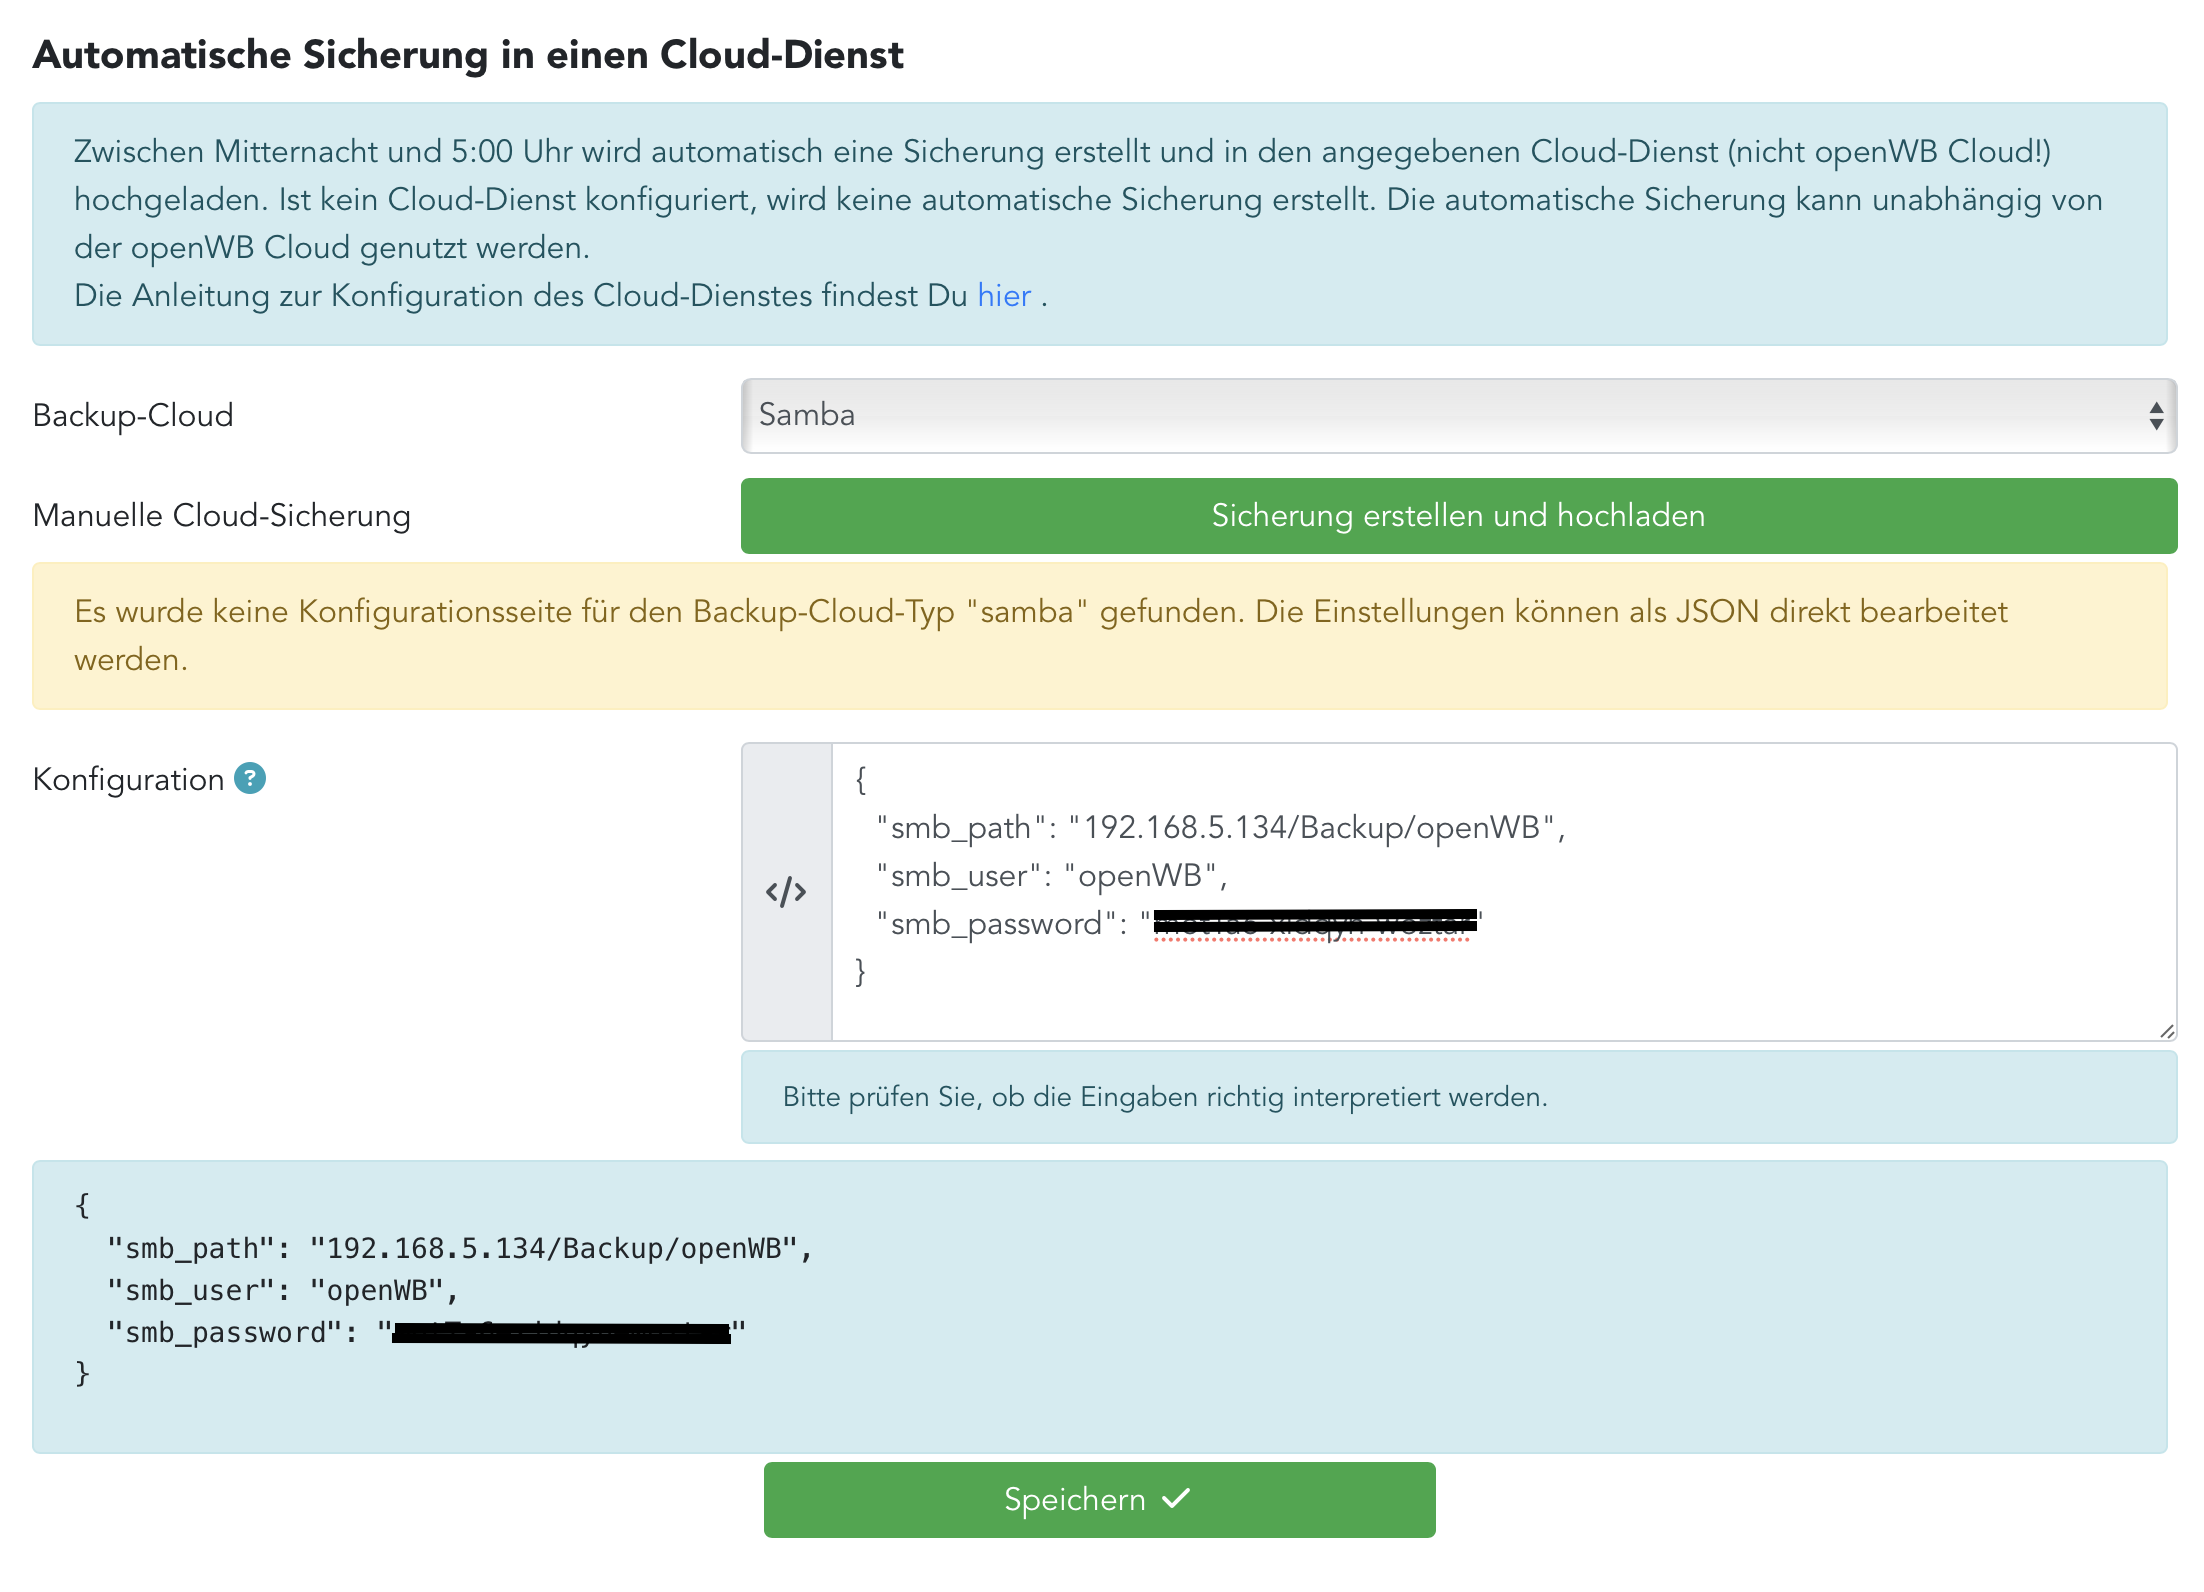The height and width of the screenshot is (1592, 2204).
Task: Open the 'hier' configuration guide link
Action: point(1003,296)
